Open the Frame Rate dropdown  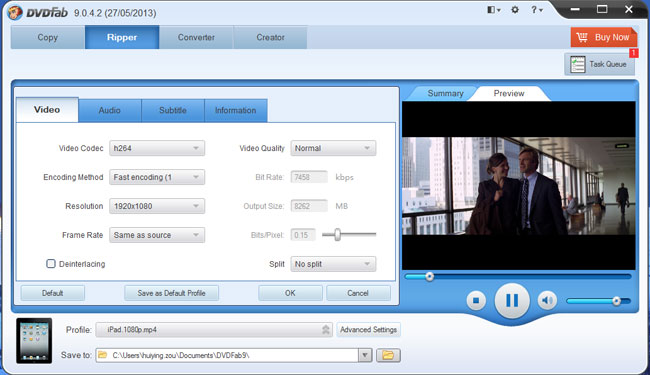pos(157,235)
